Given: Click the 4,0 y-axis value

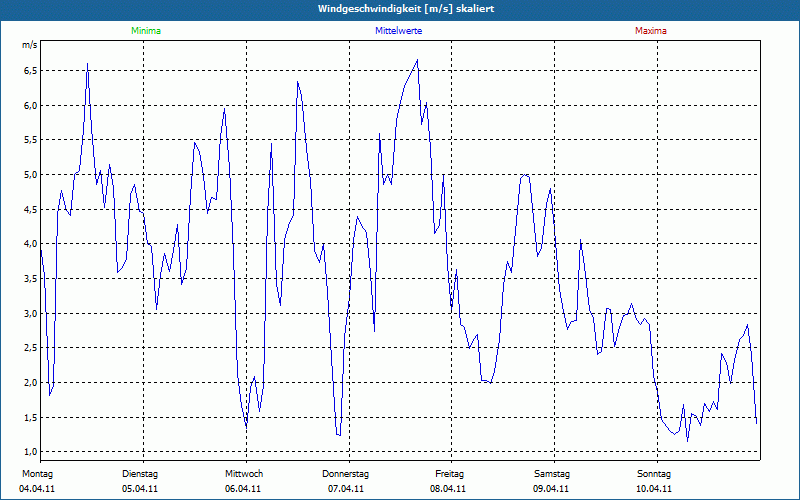Looking at the screenshot, I should (x=31, y=244).
